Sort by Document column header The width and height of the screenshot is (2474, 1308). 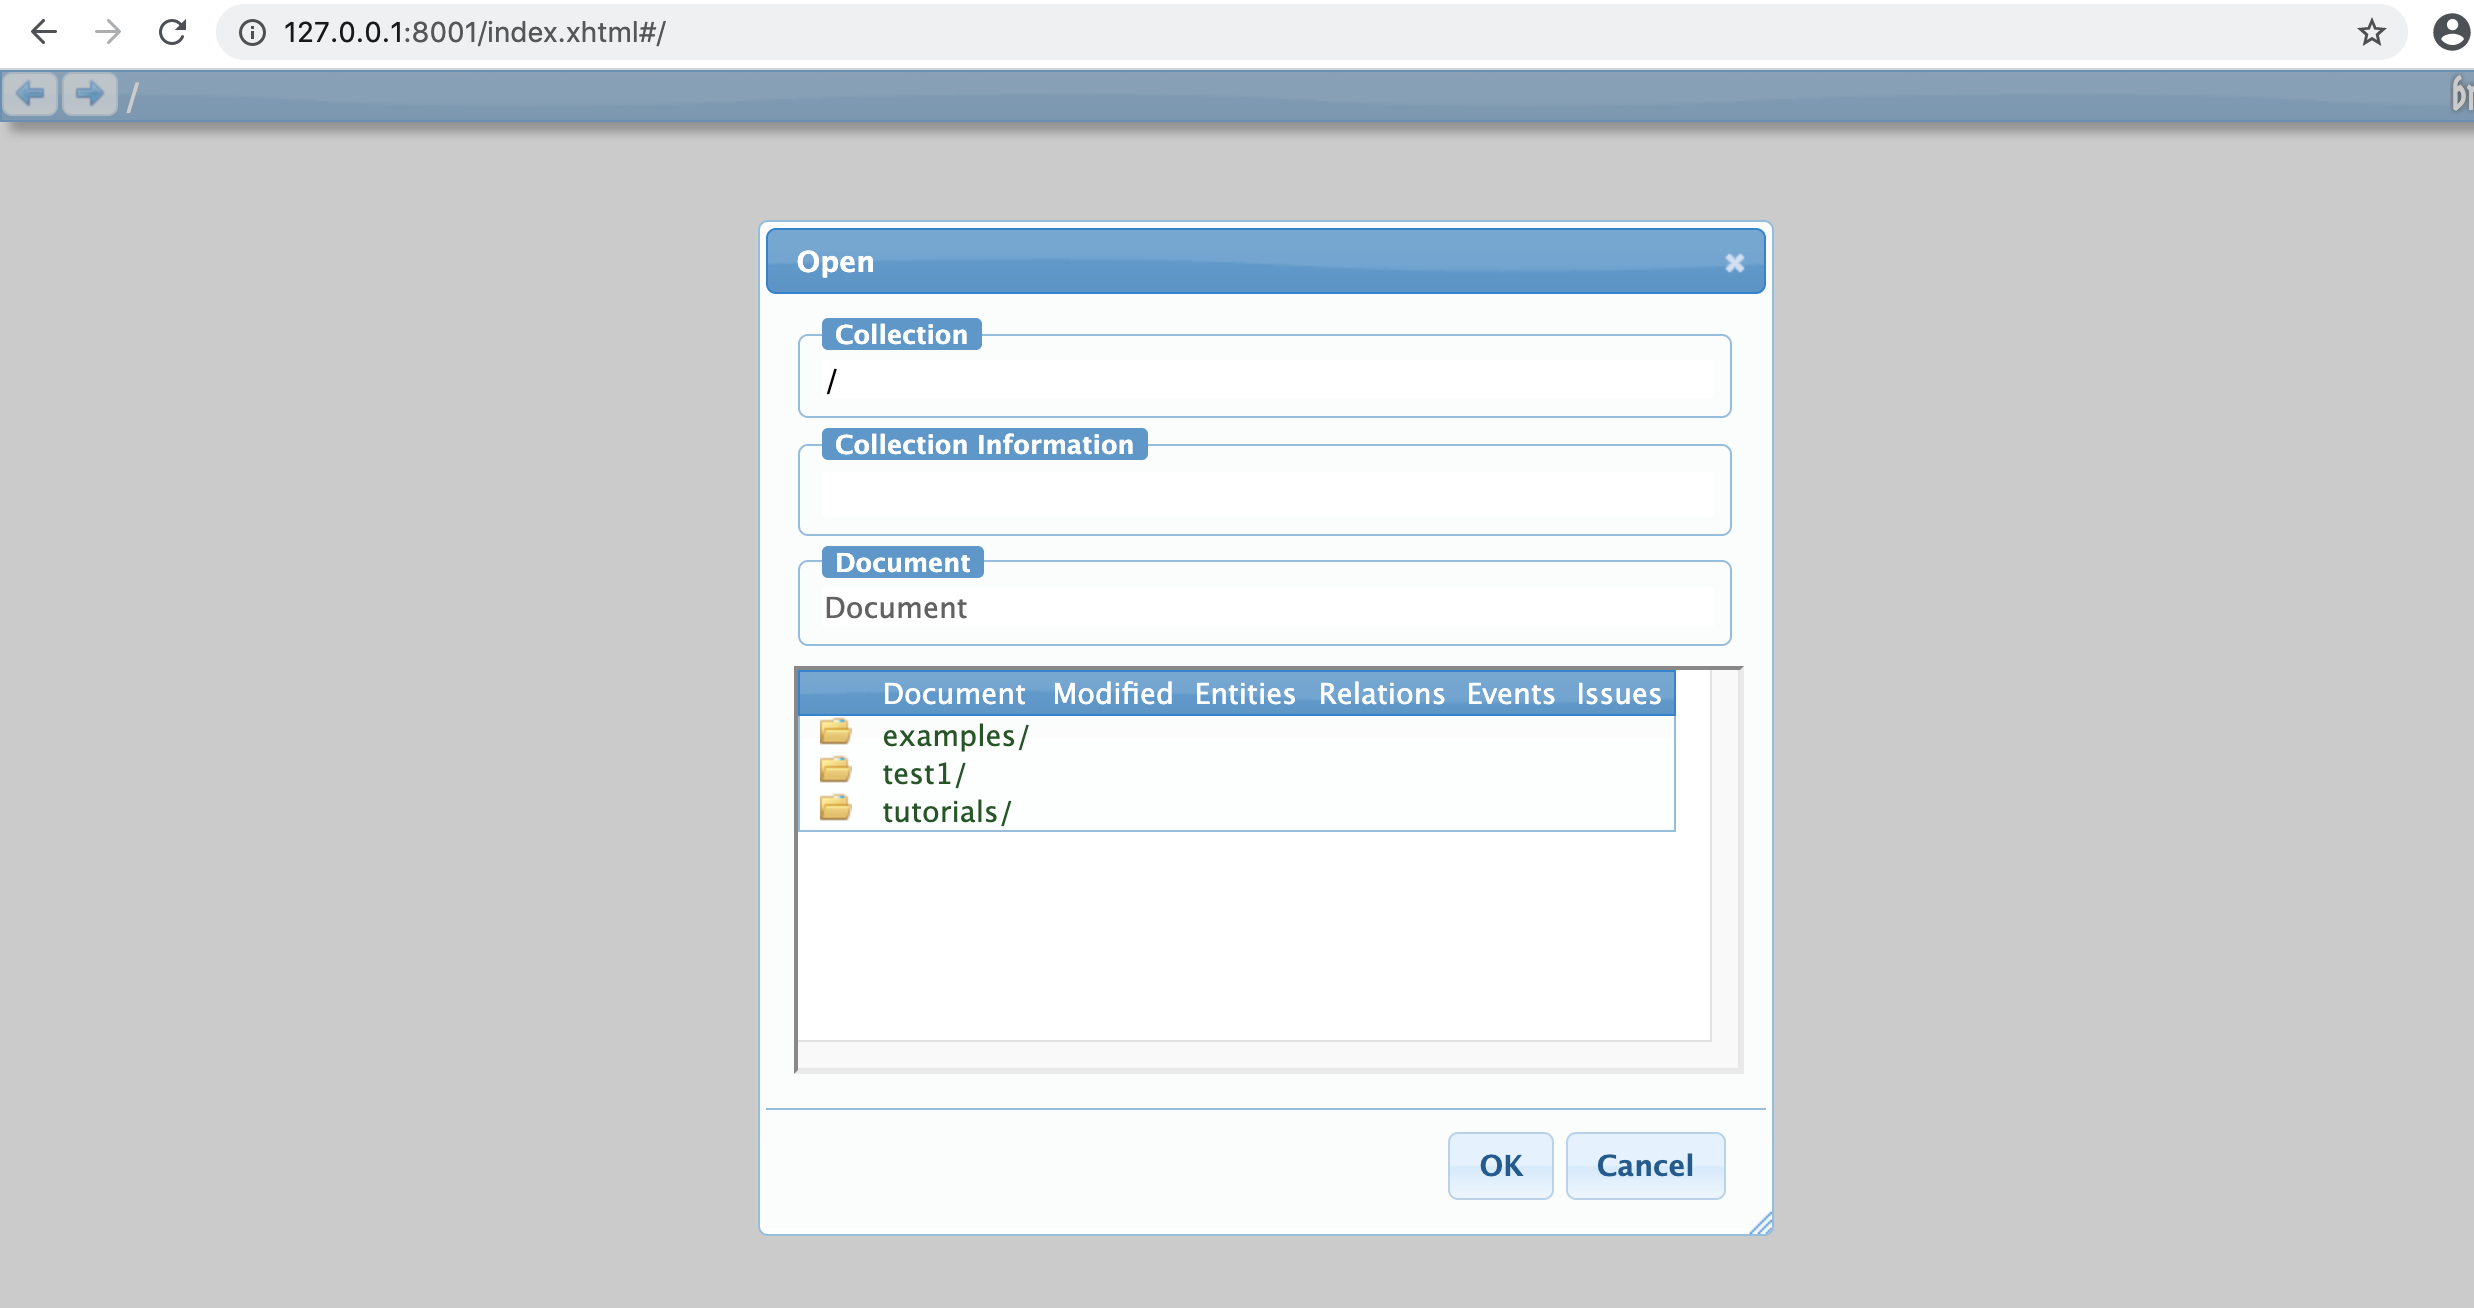pos(953,694)
